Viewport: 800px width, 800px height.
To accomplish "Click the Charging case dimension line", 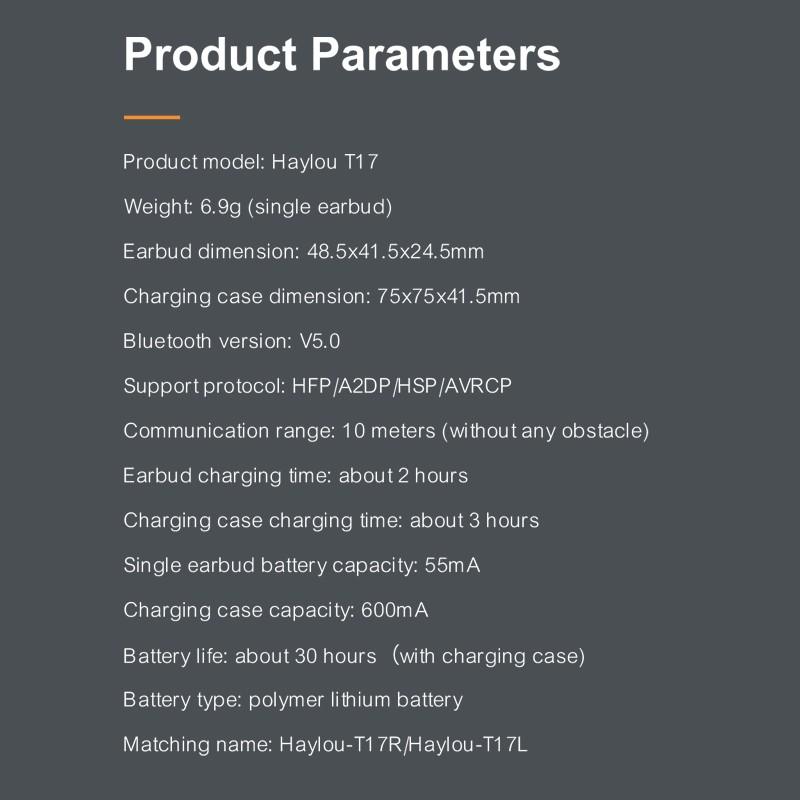I will point(321,296).
